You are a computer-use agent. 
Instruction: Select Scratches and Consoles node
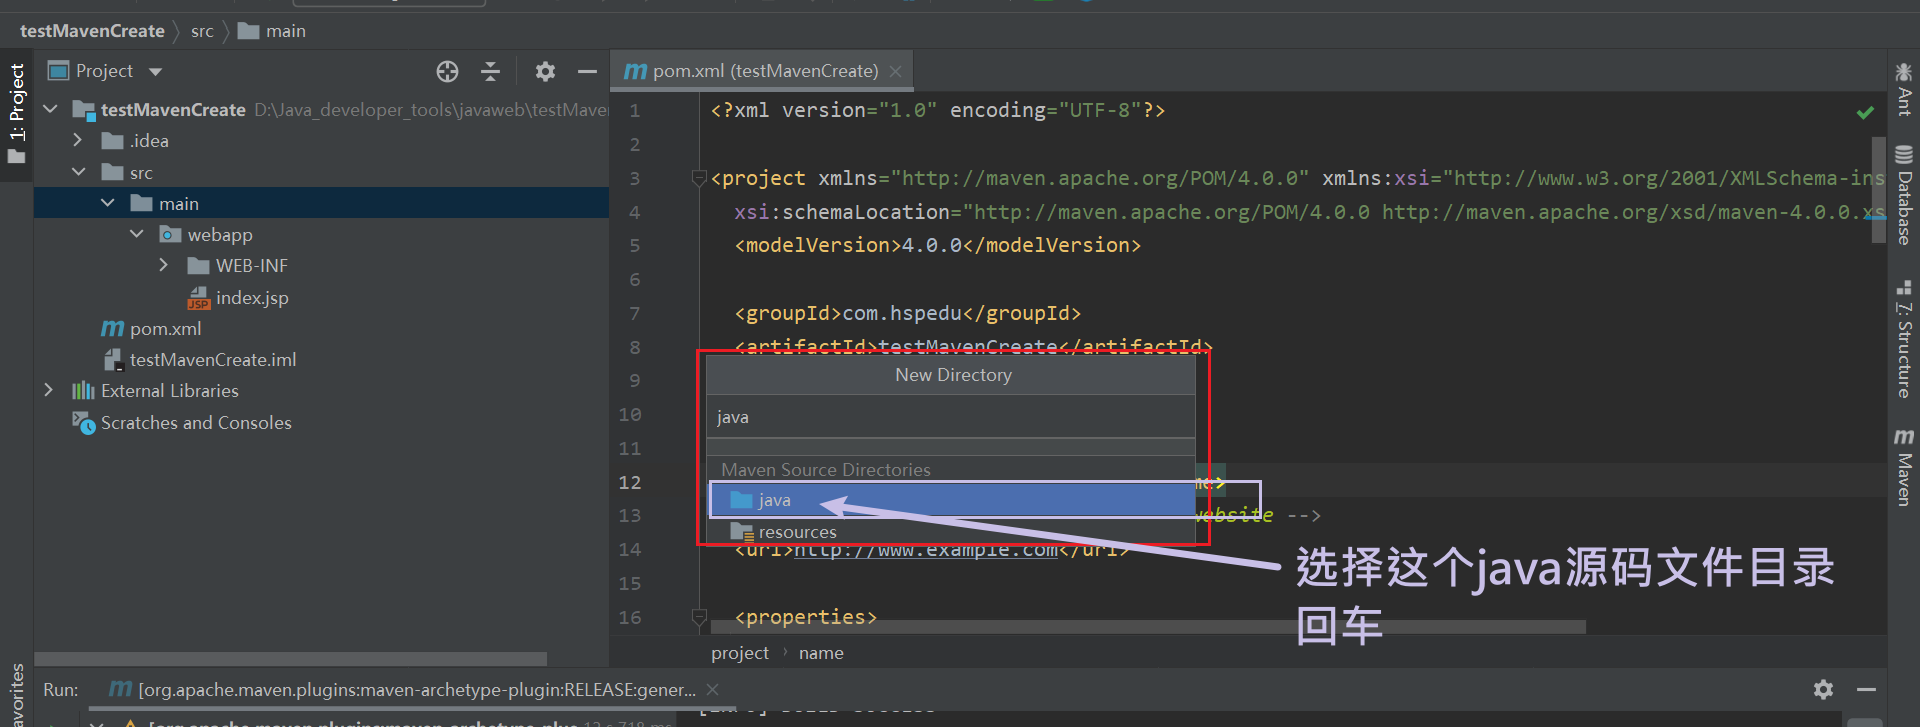pos(195,422)
